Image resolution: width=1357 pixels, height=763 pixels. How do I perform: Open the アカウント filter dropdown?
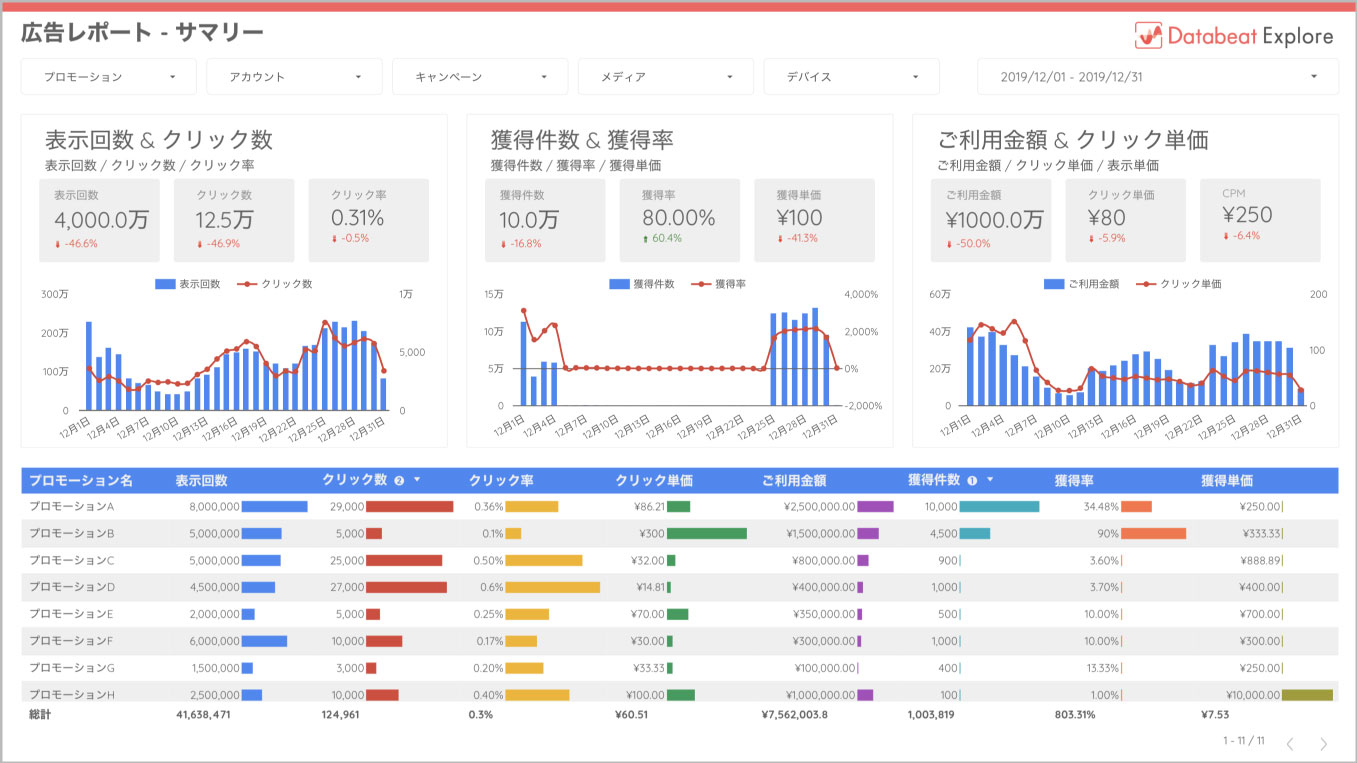pyautogui.click(x=294, y=77)
